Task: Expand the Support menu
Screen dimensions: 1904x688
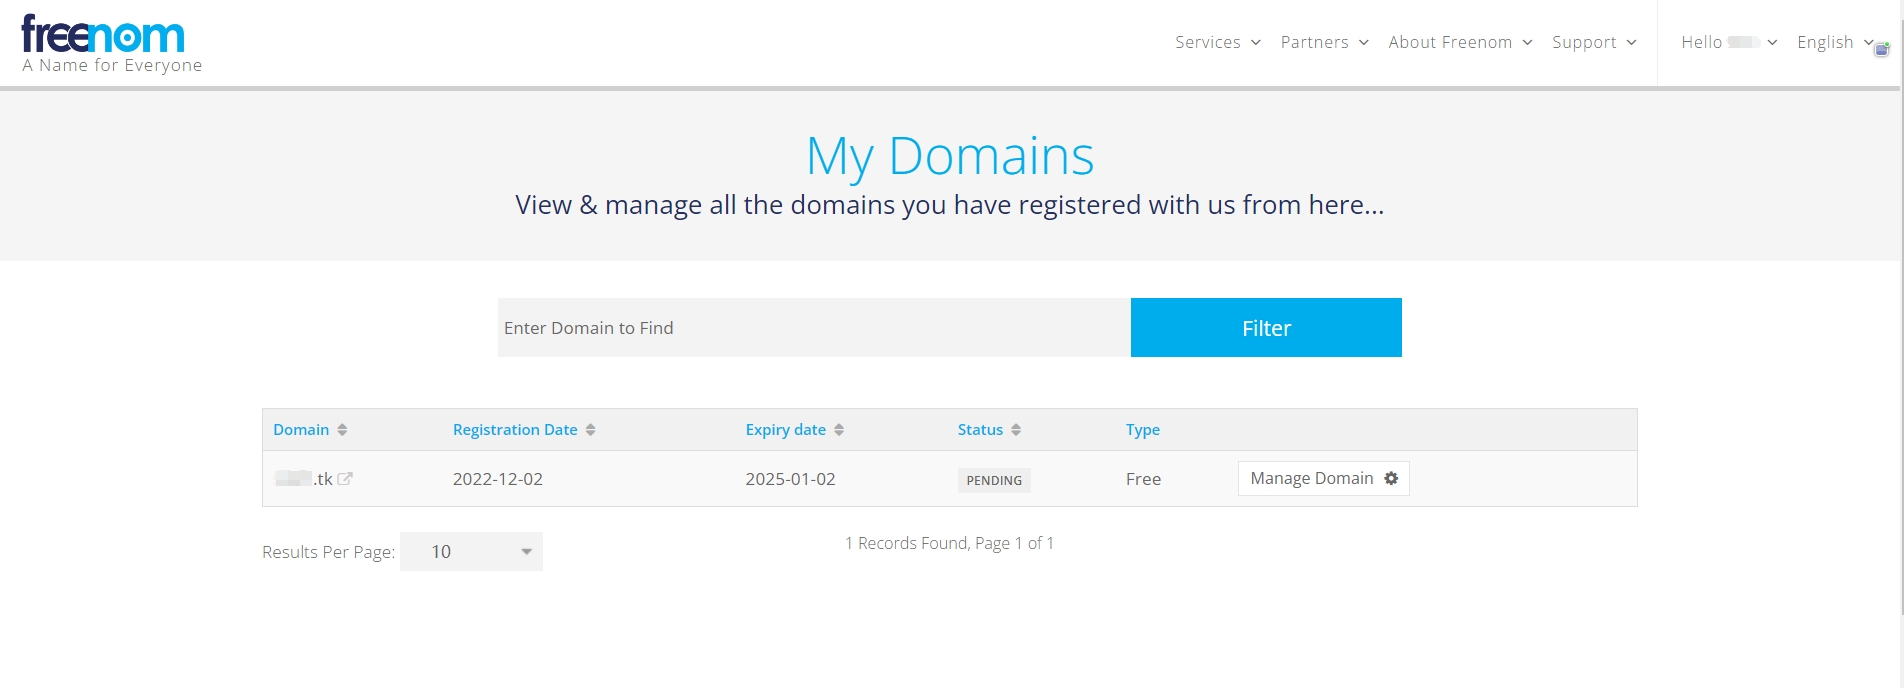Action: (1594, 42)
